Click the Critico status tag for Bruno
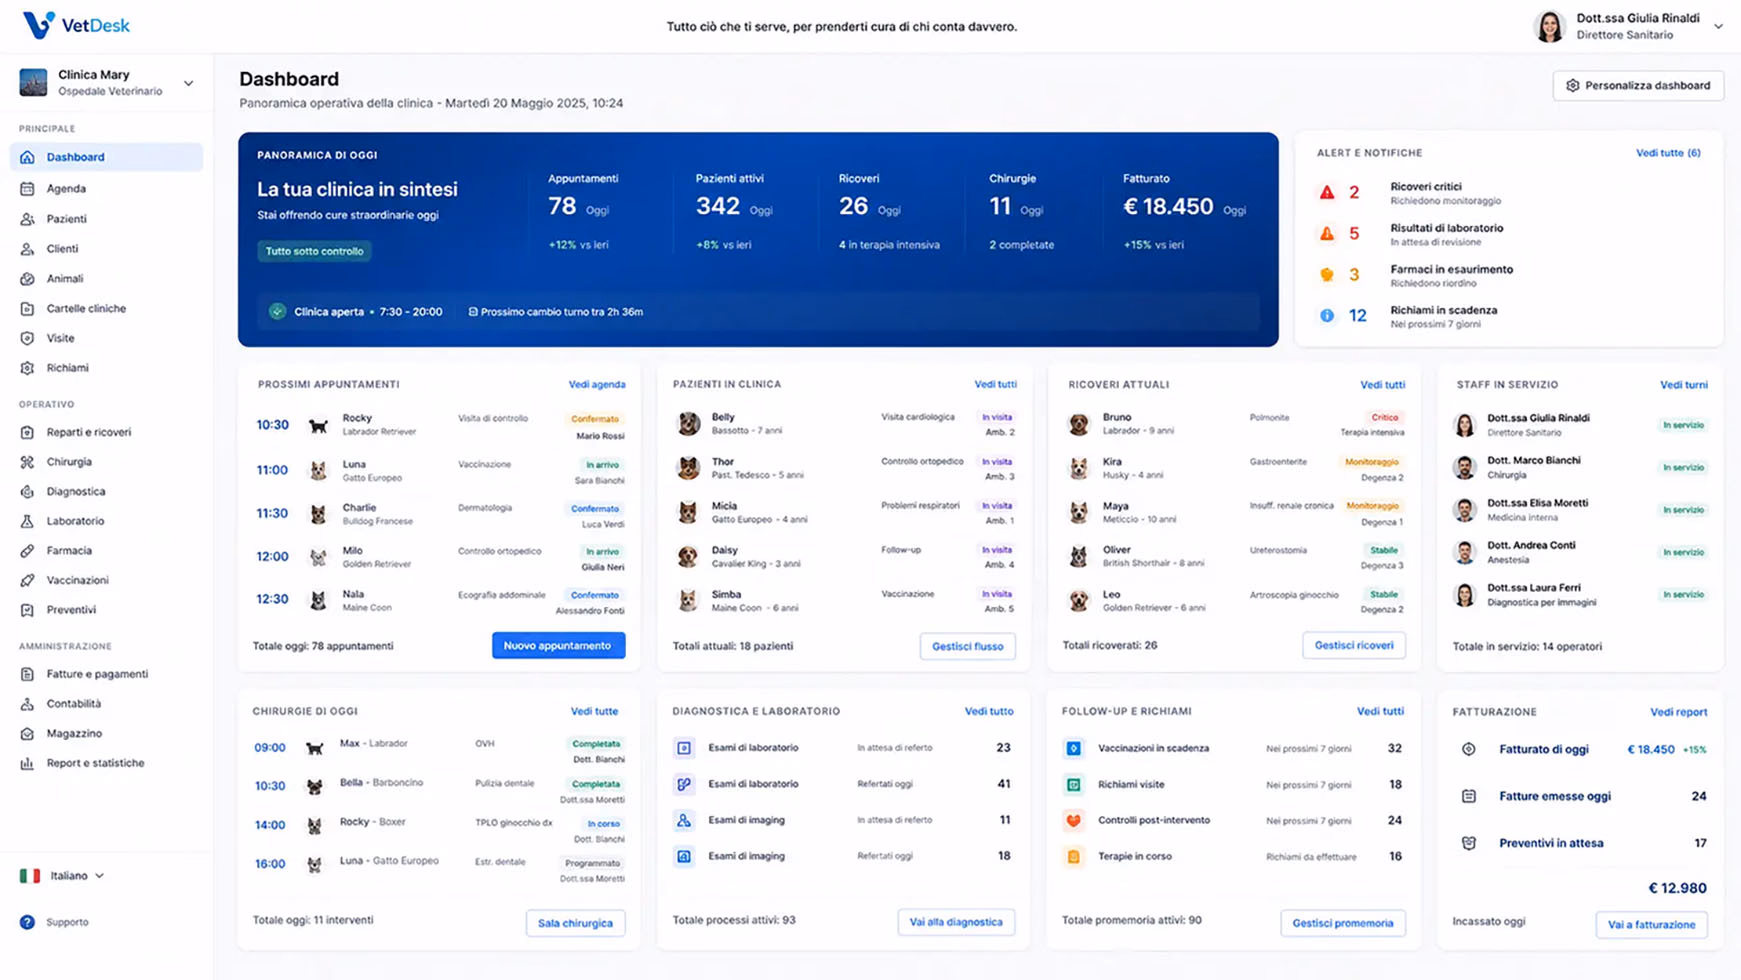This screenshot has height=980, width=1741. (x=1384, y=418)
